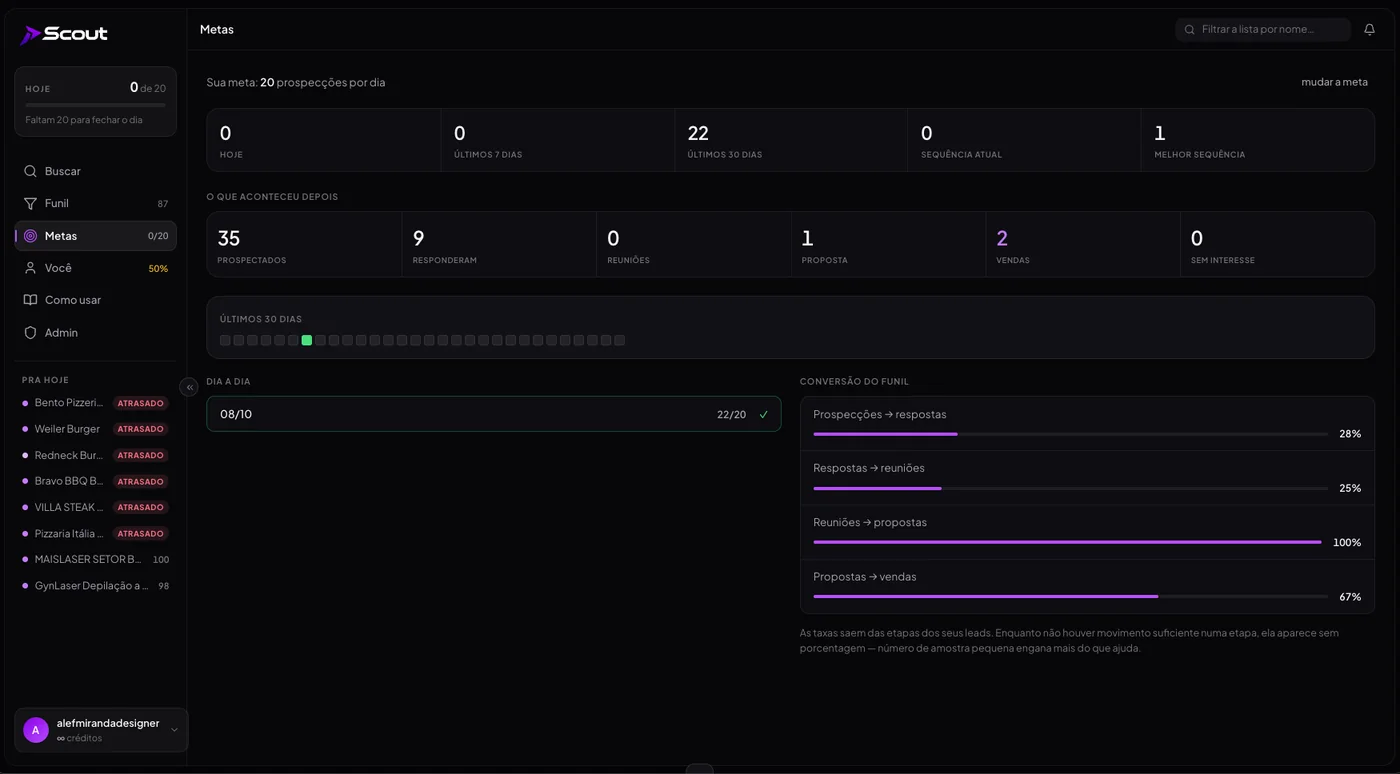
Task: Click the green checkmark on 08/10 row
Action: pos(764,414)
